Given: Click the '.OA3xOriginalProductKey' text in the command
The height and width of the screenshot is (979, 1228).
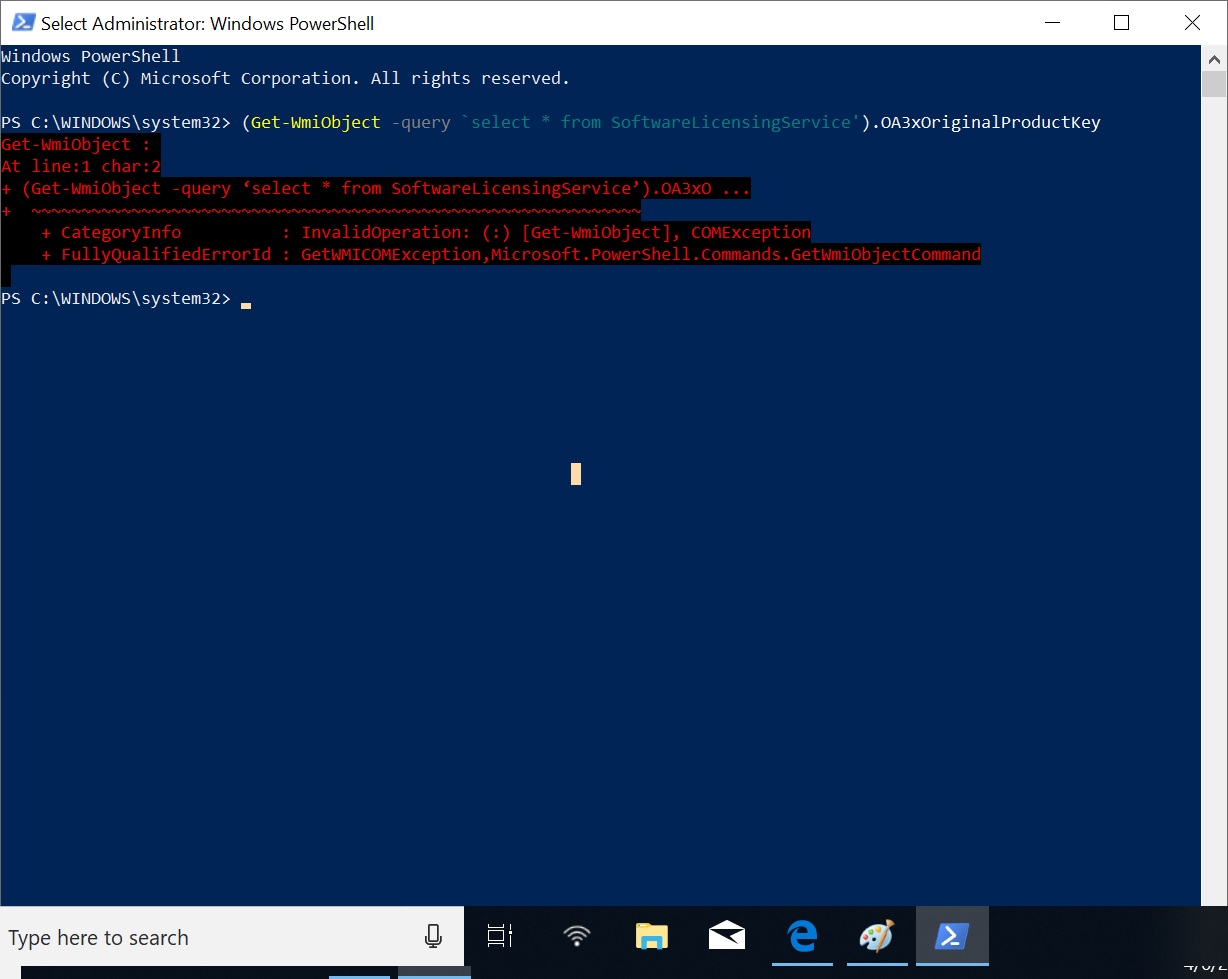Looking at the screenshot, I should pyautogui.click(x=985, y=122).
